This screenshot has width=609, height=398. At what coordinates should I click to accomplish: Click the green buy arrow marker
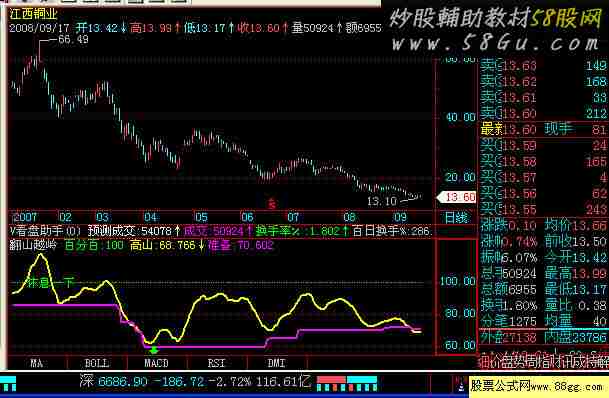click(154, 350)
